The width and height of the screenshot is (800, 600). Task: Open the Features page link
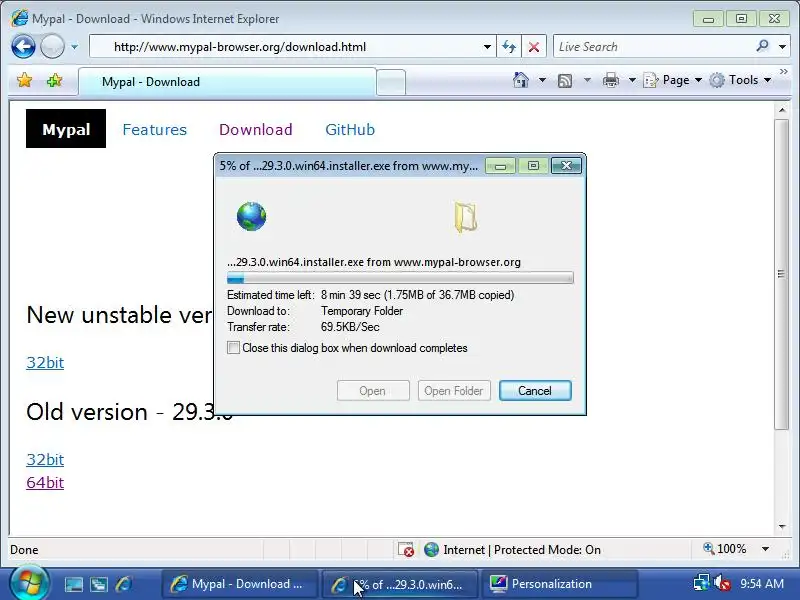click(155, 130)
